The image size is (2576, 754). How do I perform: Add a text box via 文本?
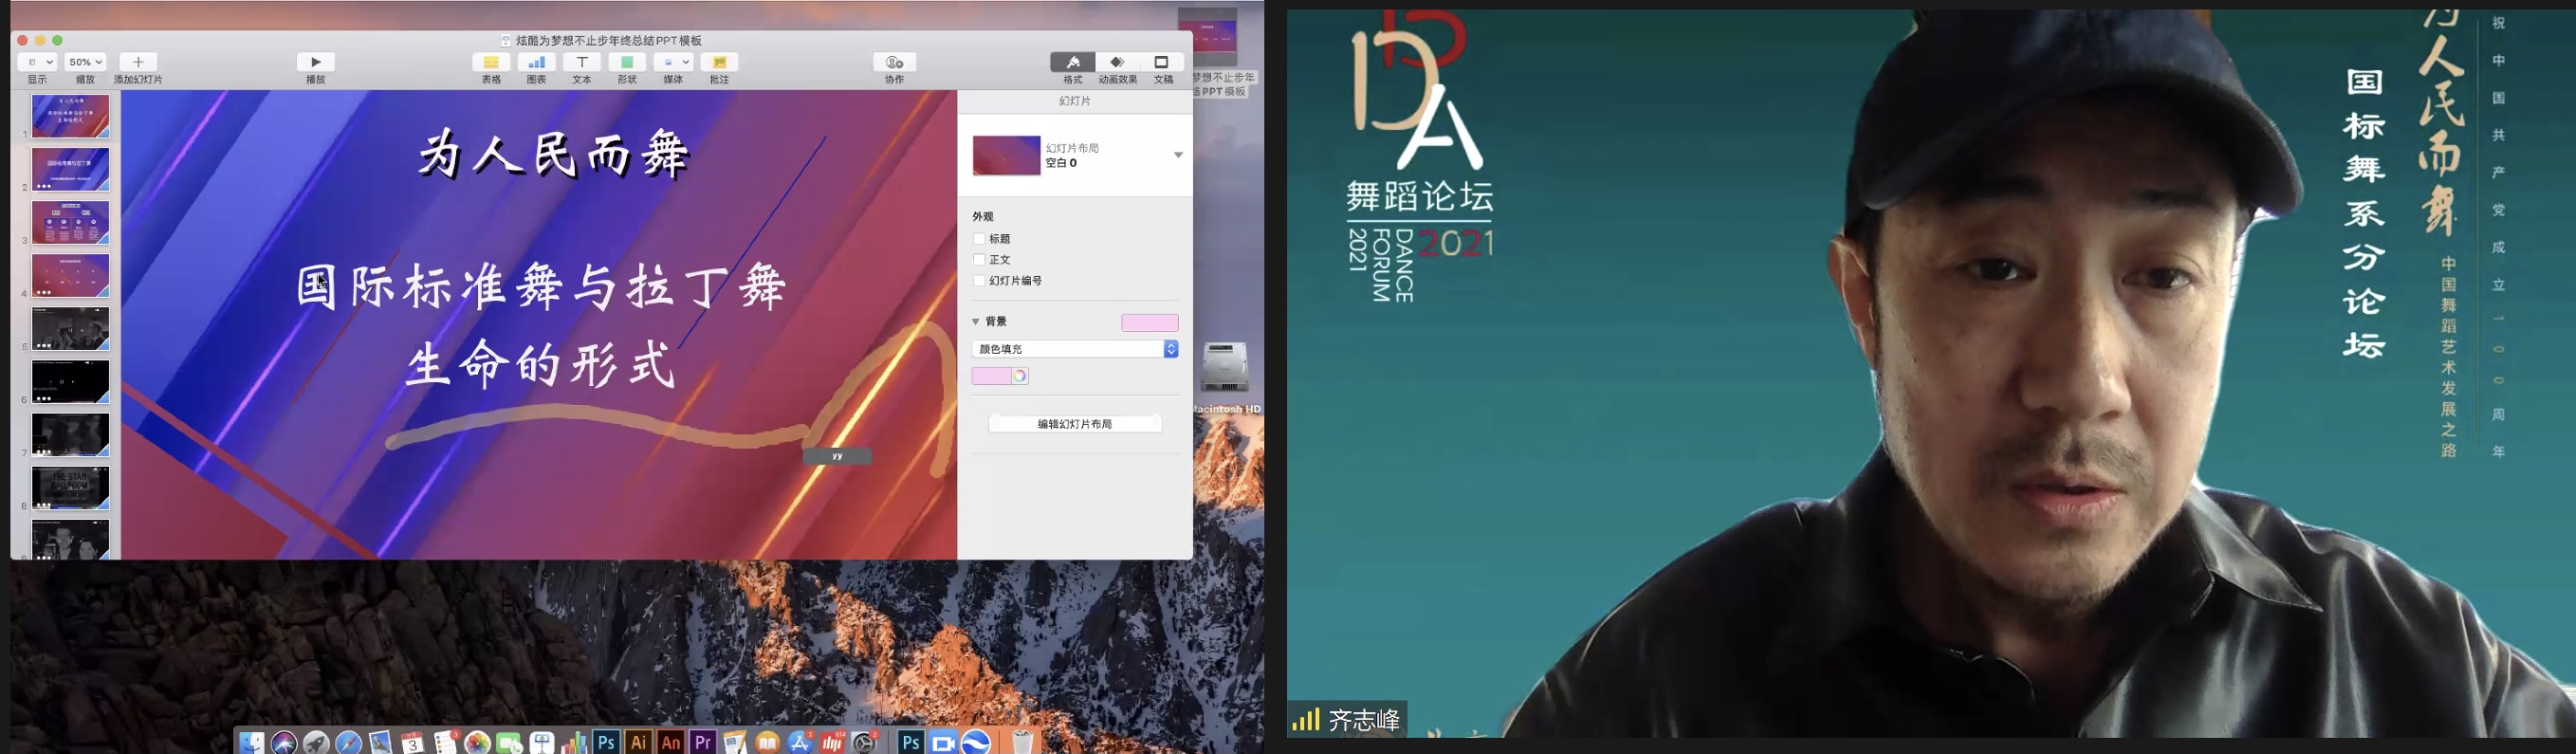[581, 62]
